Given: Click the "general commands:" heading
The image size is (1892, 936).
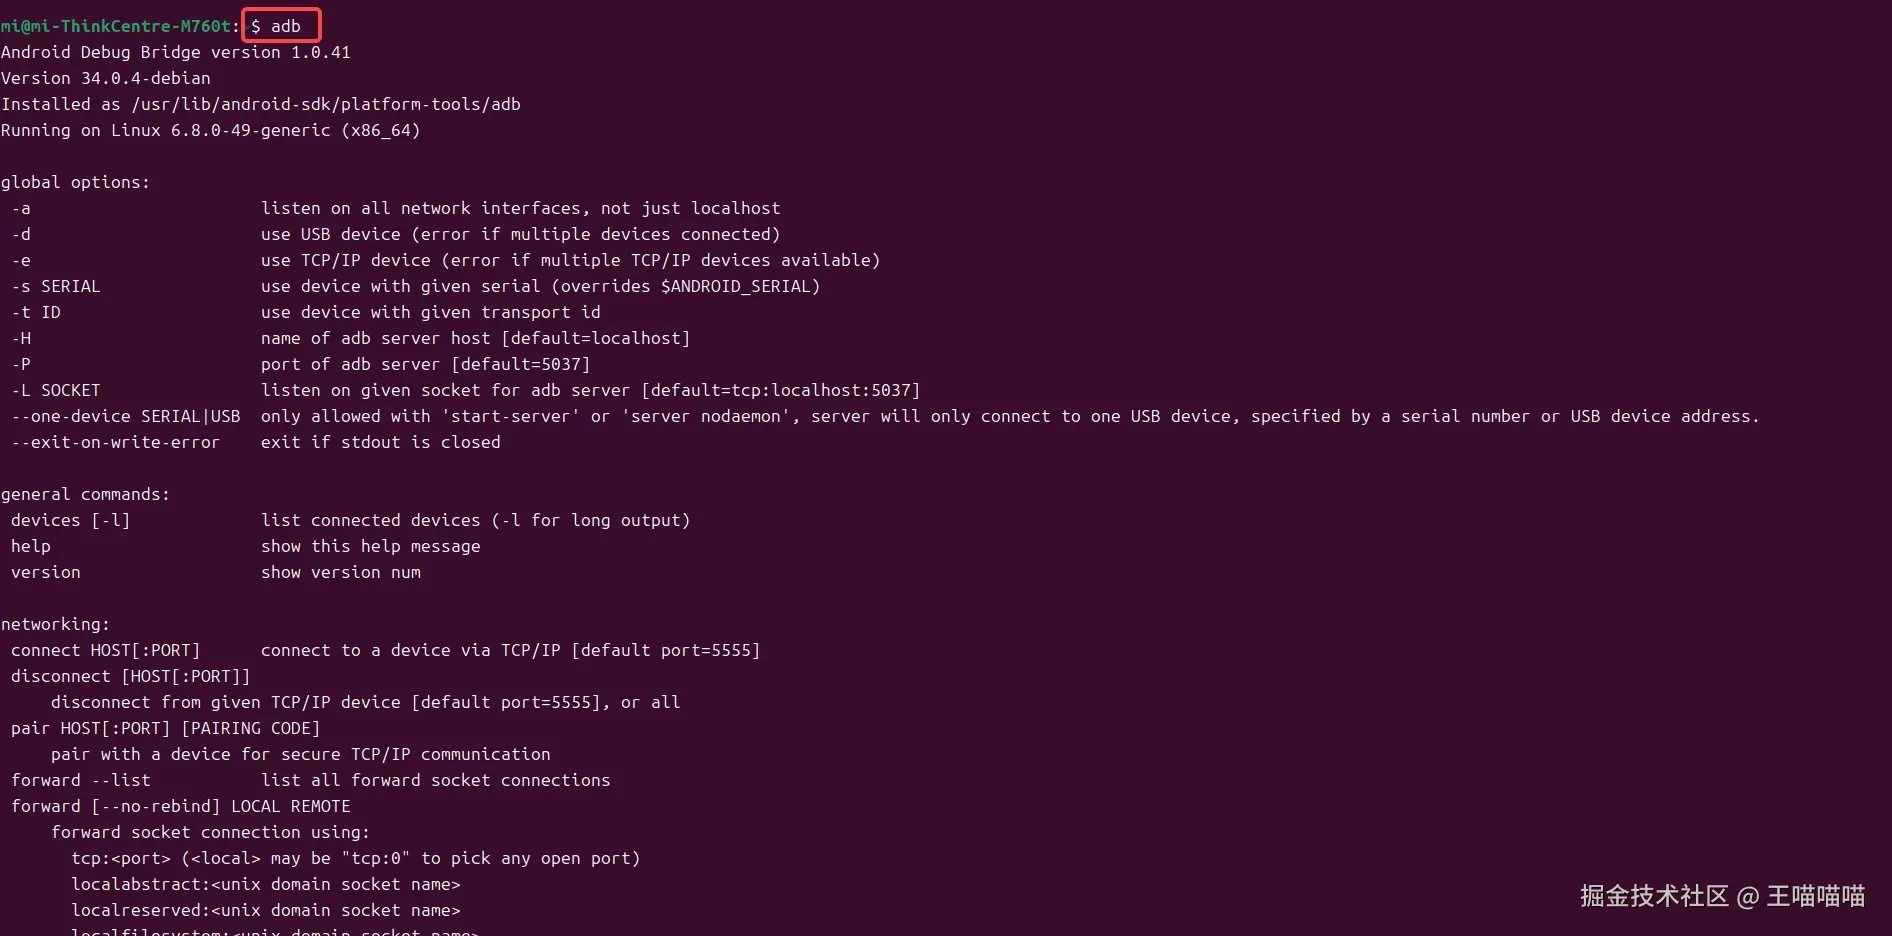Looking at the screenshot, I should tap(85, 494).
